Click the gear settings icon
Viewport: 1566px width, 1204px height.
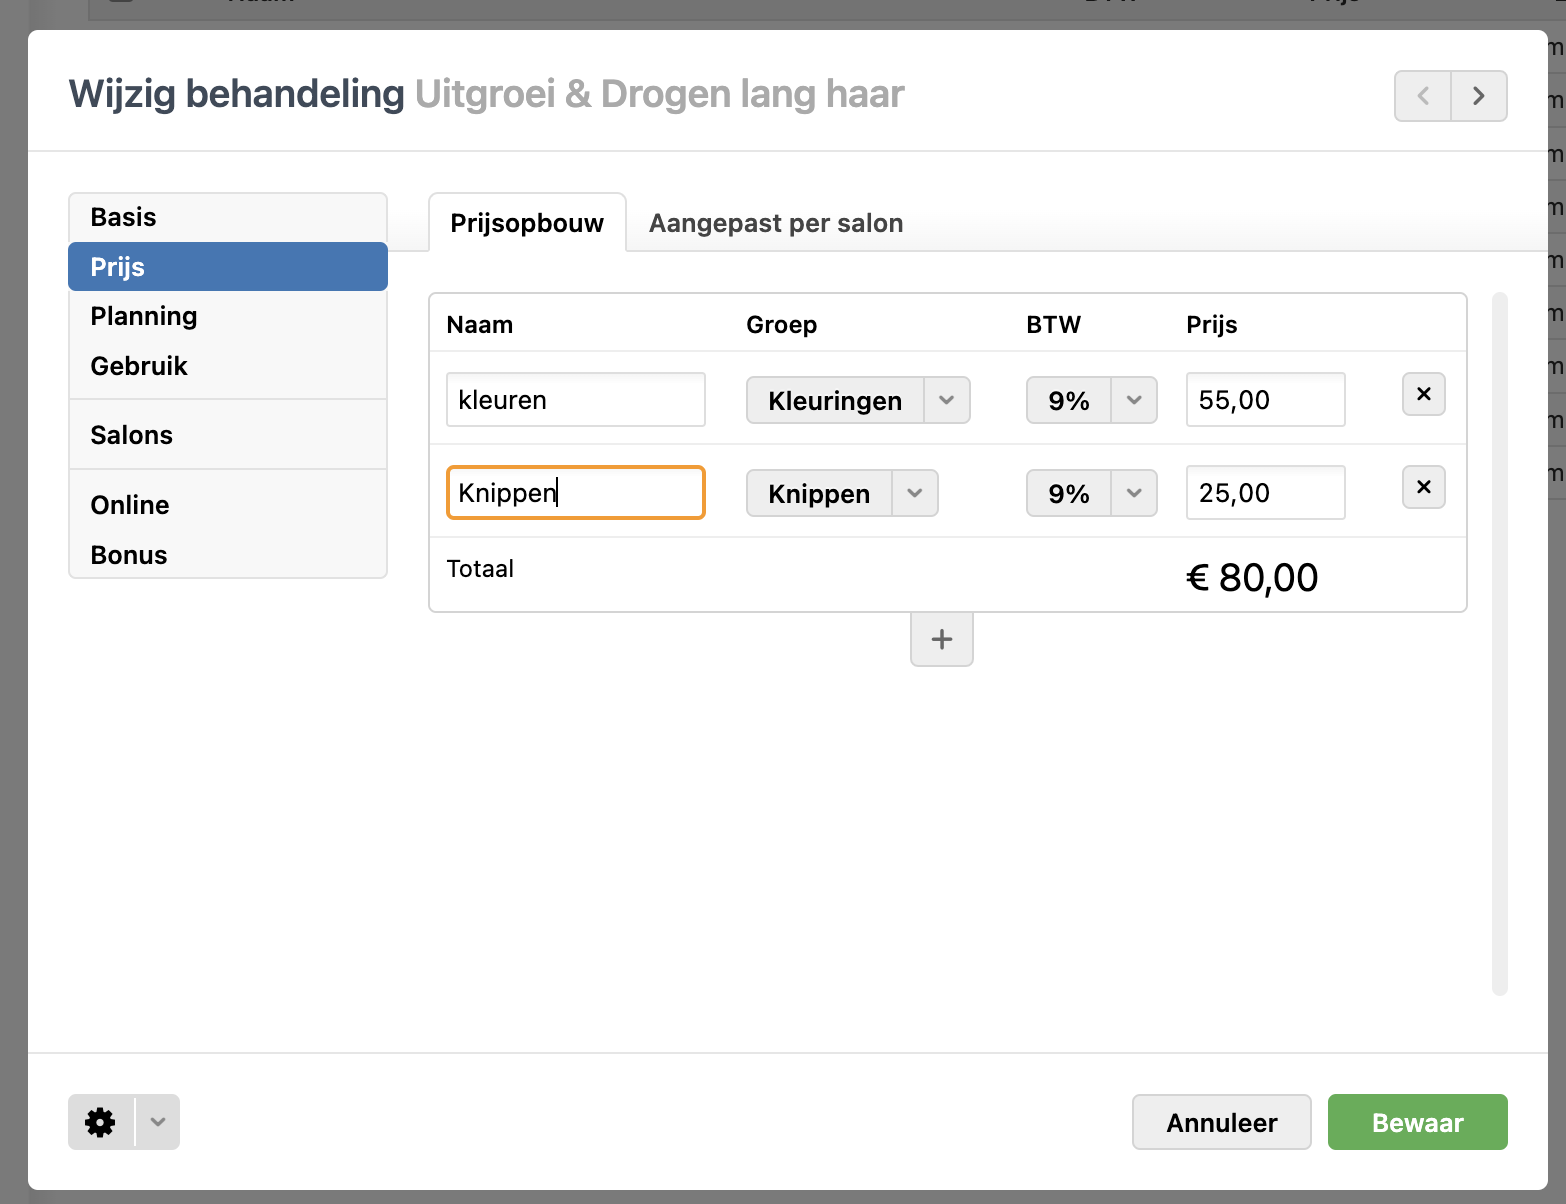[x=101, y=1122]
